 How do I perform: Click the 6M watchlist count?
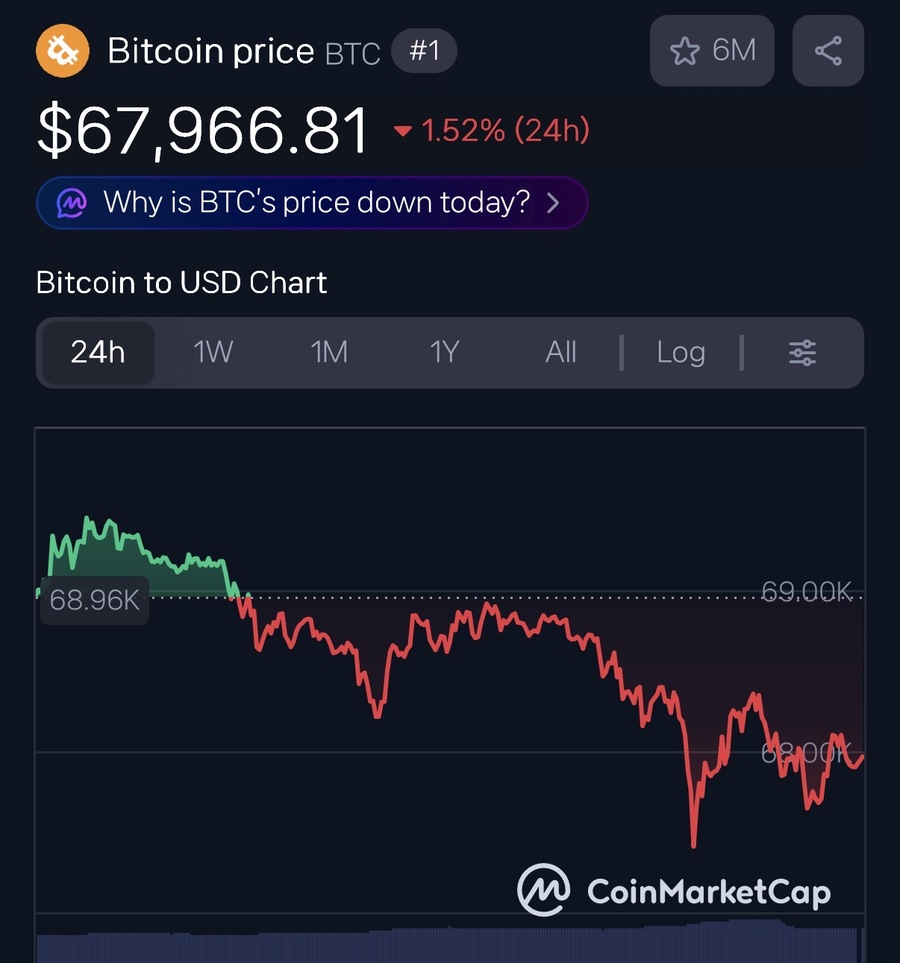(734, 50)
